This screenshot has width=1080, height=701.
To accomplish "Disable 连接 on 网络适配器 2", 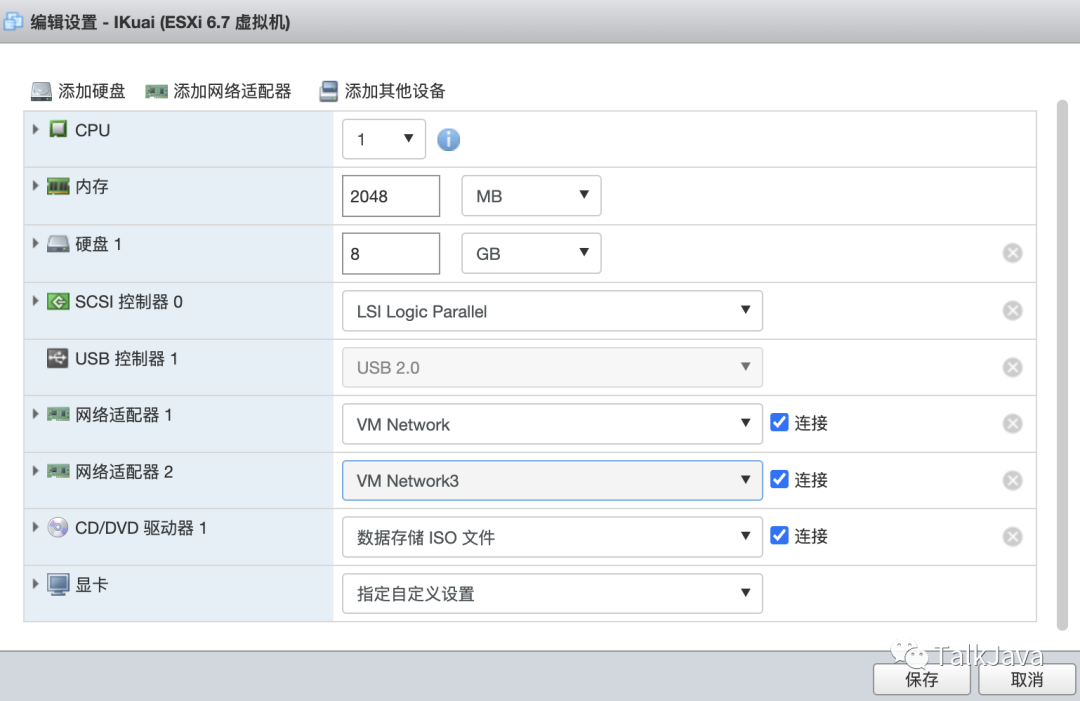I will (x=779, y=479).
